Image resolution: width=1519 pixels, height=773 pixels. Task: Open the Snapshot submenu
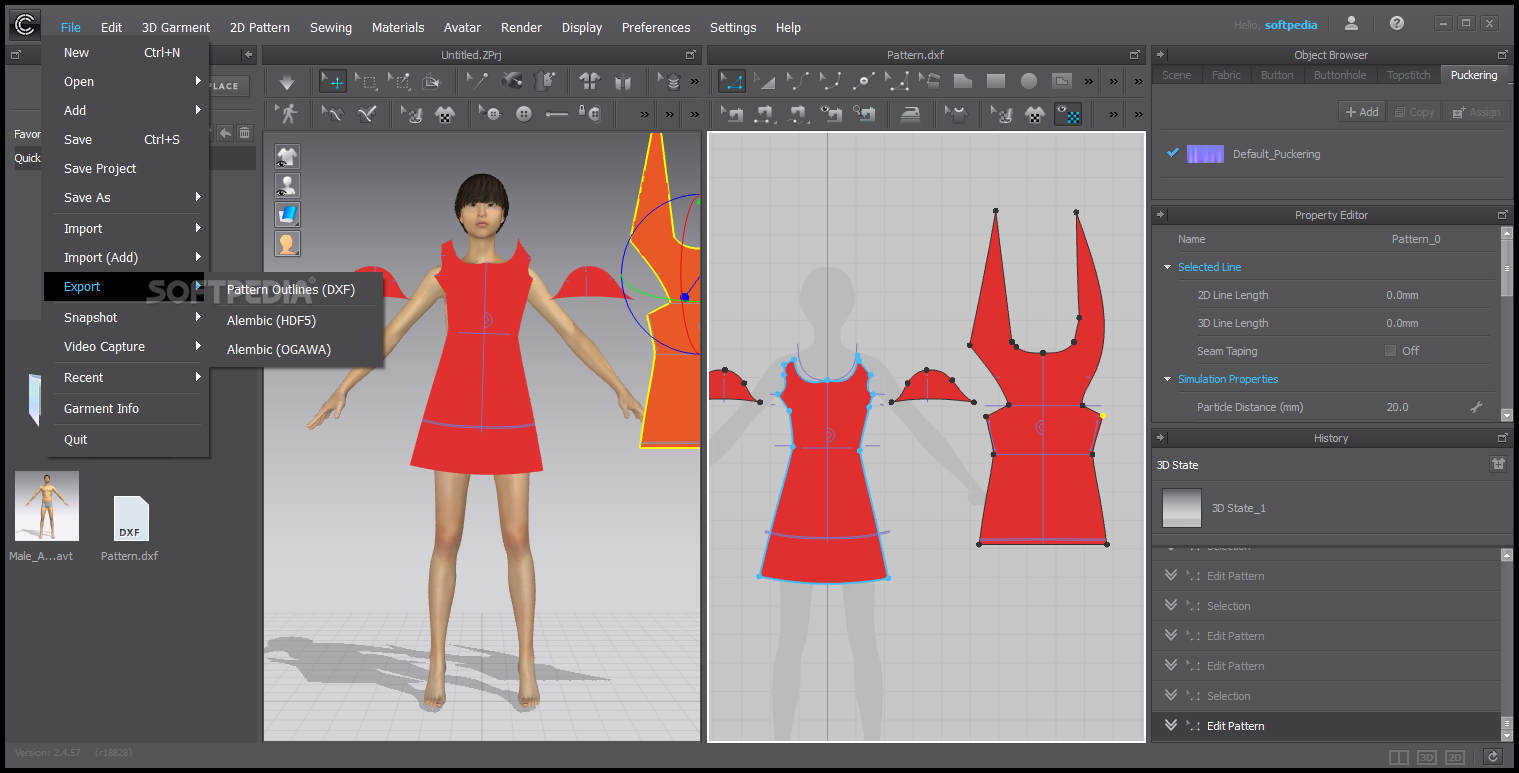click(125, 317)
